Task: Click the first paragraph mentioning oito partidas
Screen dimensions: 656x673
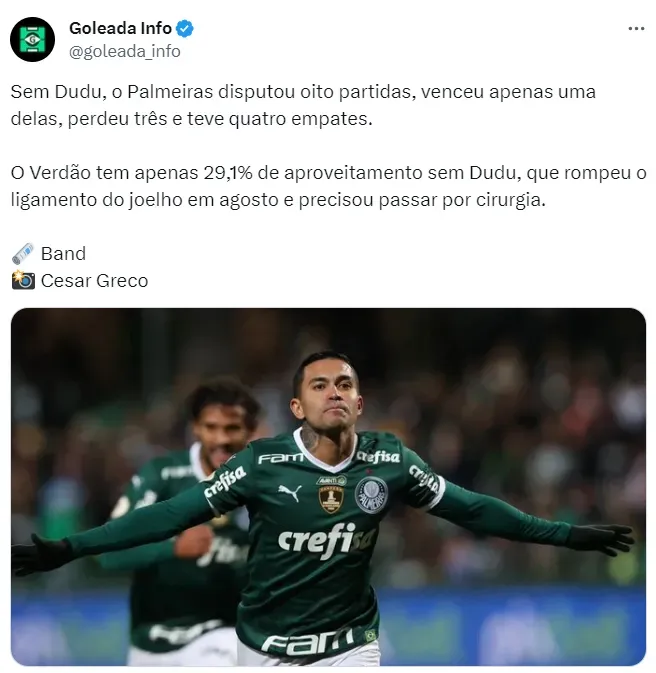Action: [x=303, y=105]
